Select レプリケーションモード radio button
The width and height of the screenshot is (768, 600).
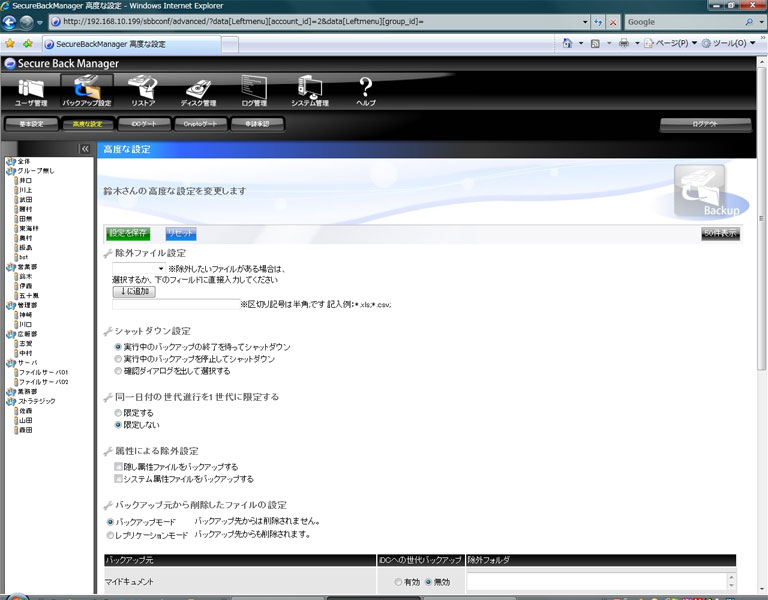coord(110,535)
